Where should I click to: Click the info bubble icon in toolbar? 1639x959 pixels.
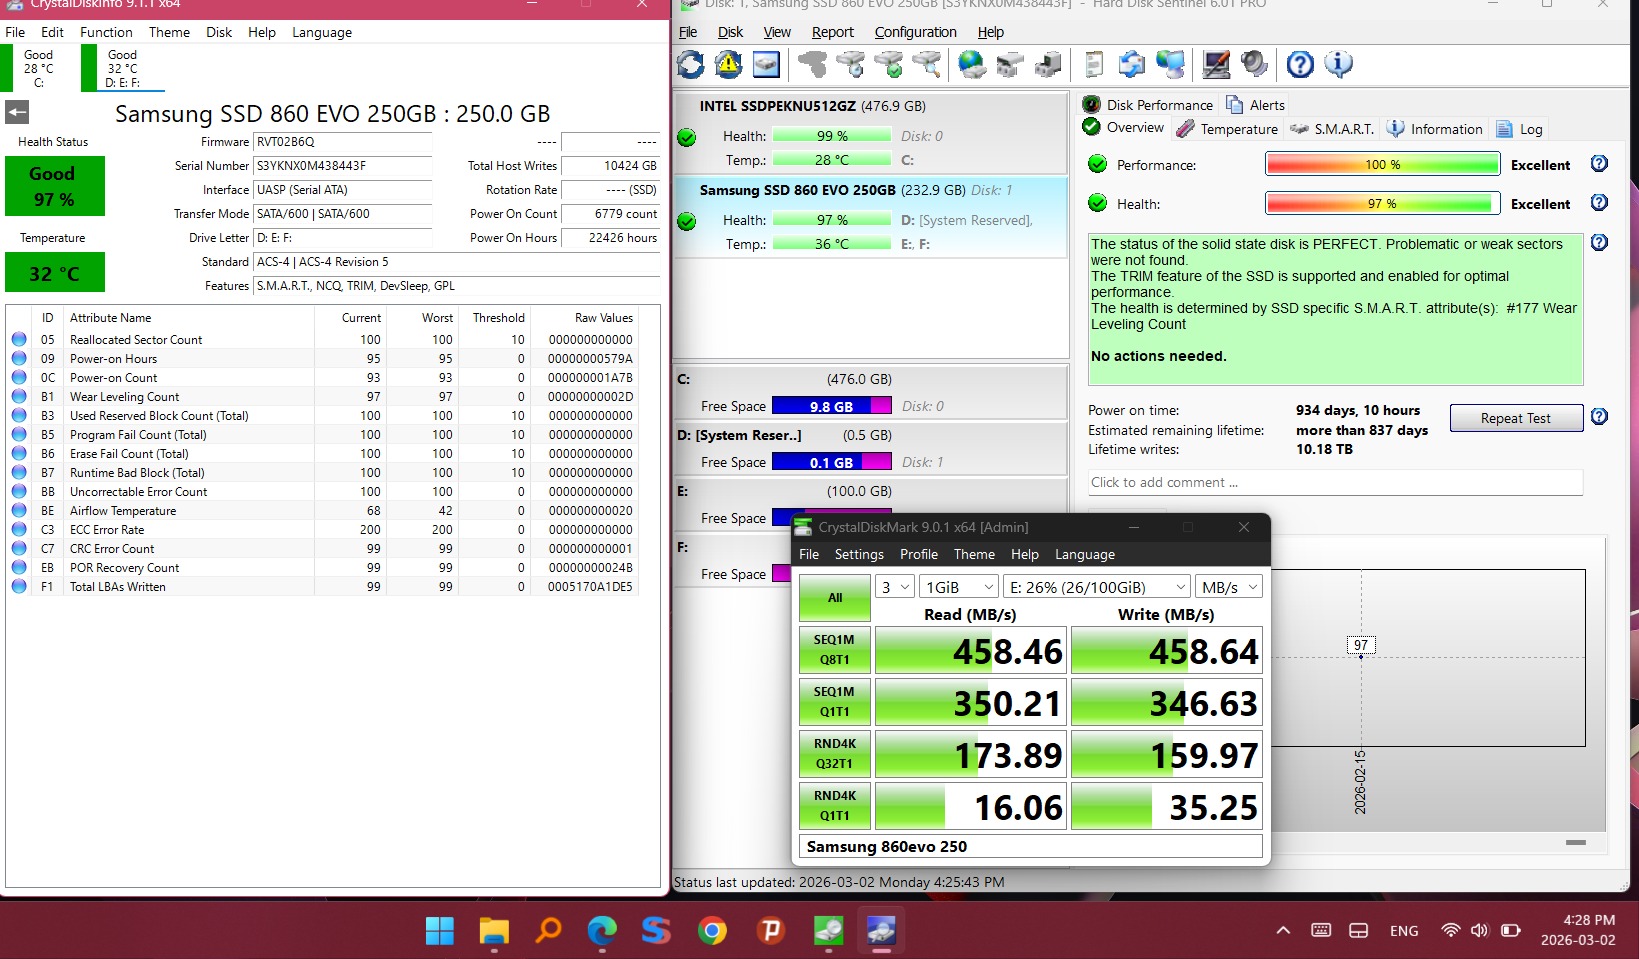(x=1338, y=65)
